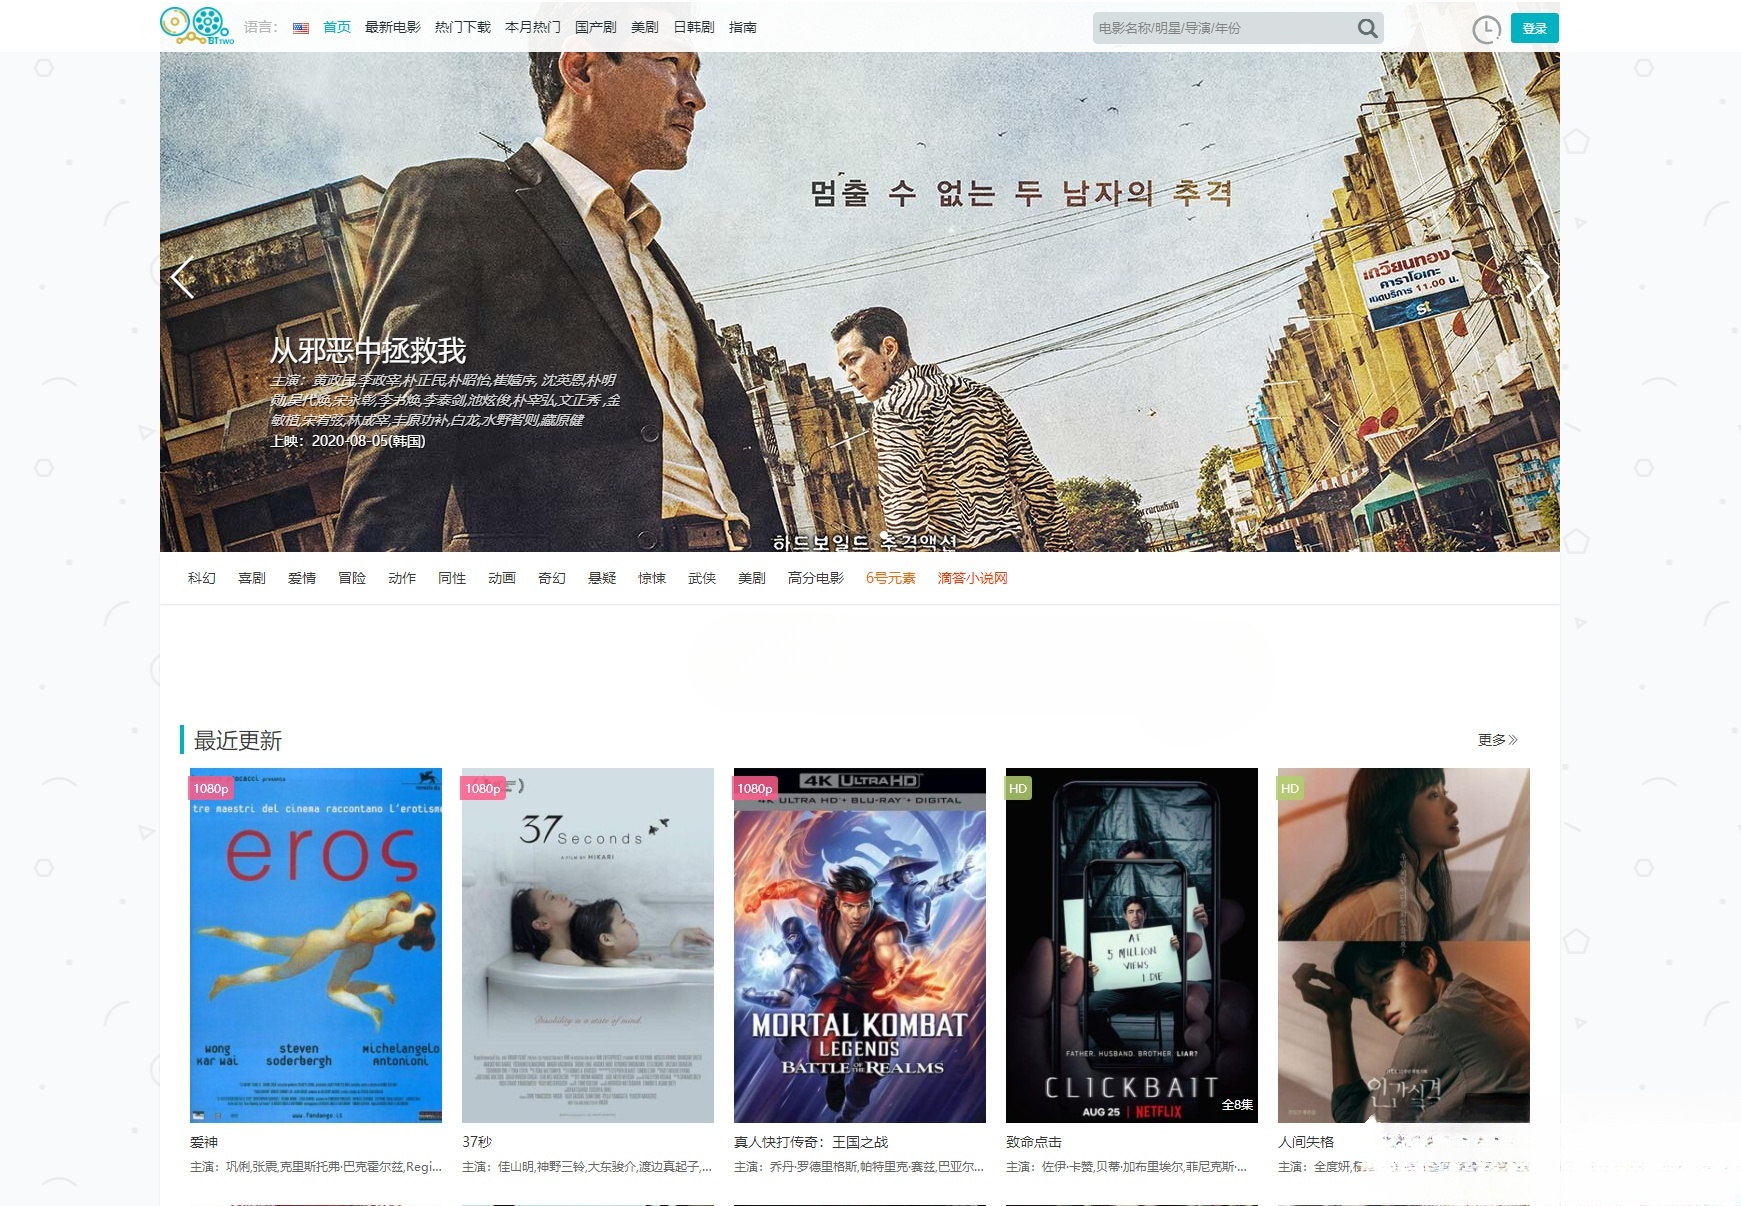Select the 科幻 genre category

[202, 578]
